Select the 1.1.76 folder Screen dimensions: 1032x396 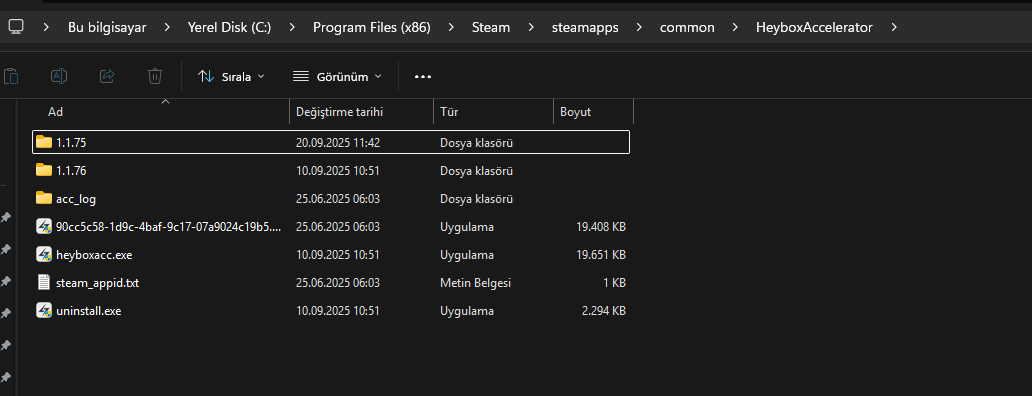click(331, 170)
